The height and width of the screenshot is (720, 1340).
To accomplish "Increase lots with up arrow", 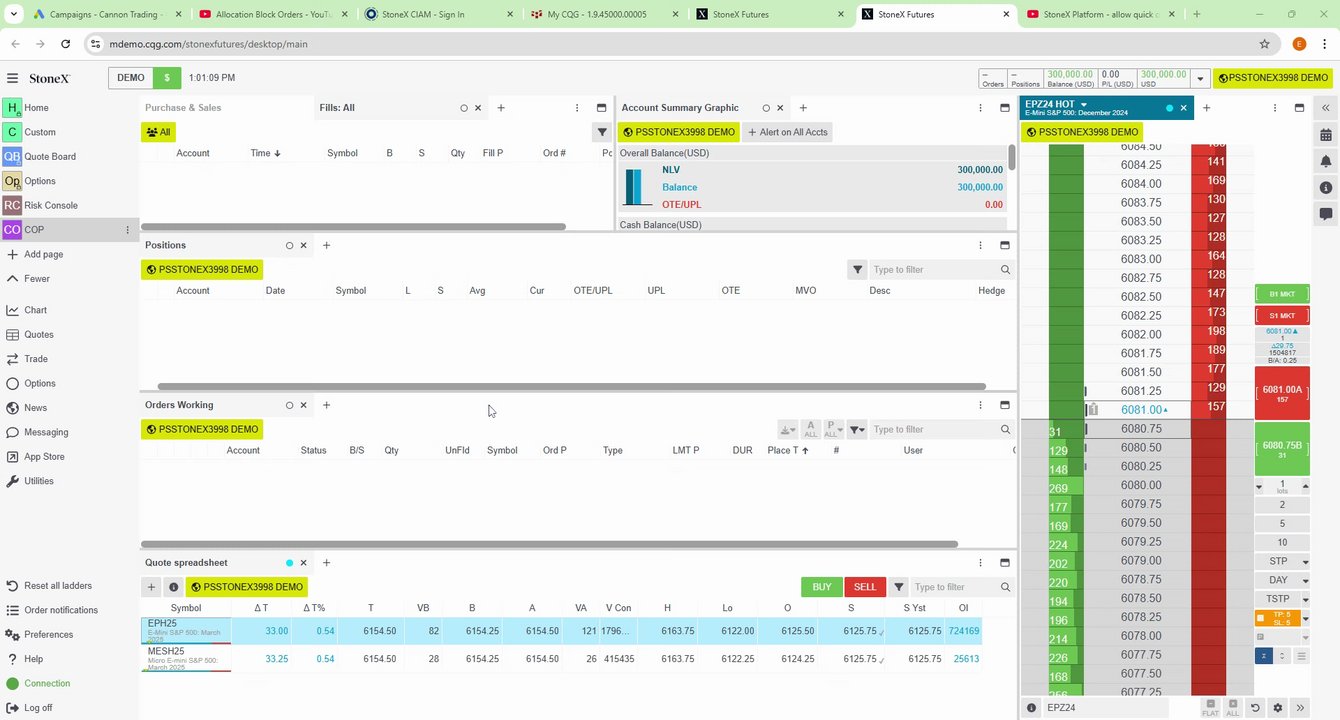I will pos(1305,487).
